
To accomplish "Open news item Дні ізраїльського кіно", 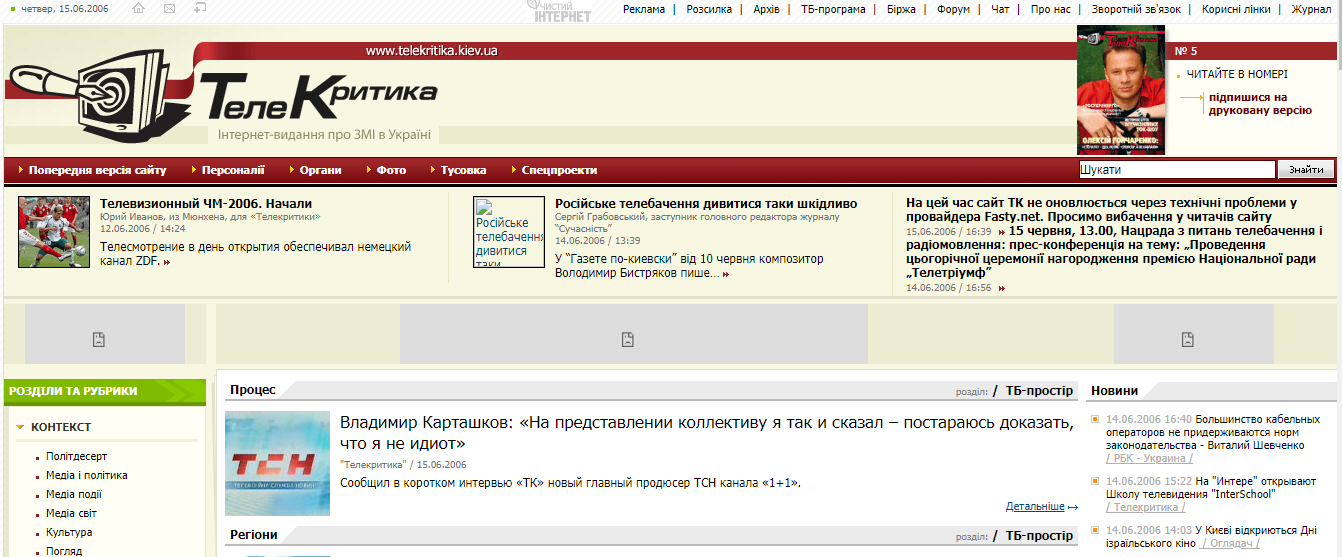I will coord(1211,536).
